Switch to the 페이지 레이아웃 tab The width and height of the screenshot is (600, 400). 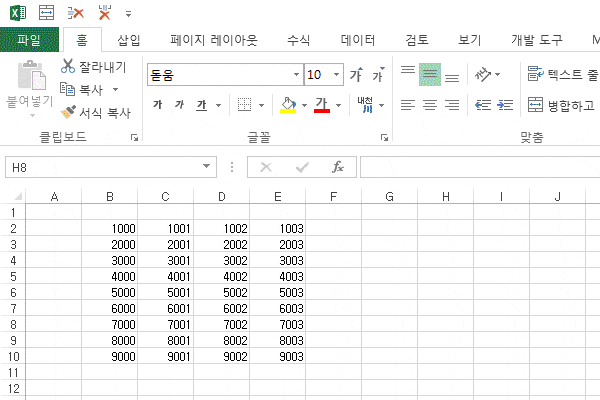[214, 40]
